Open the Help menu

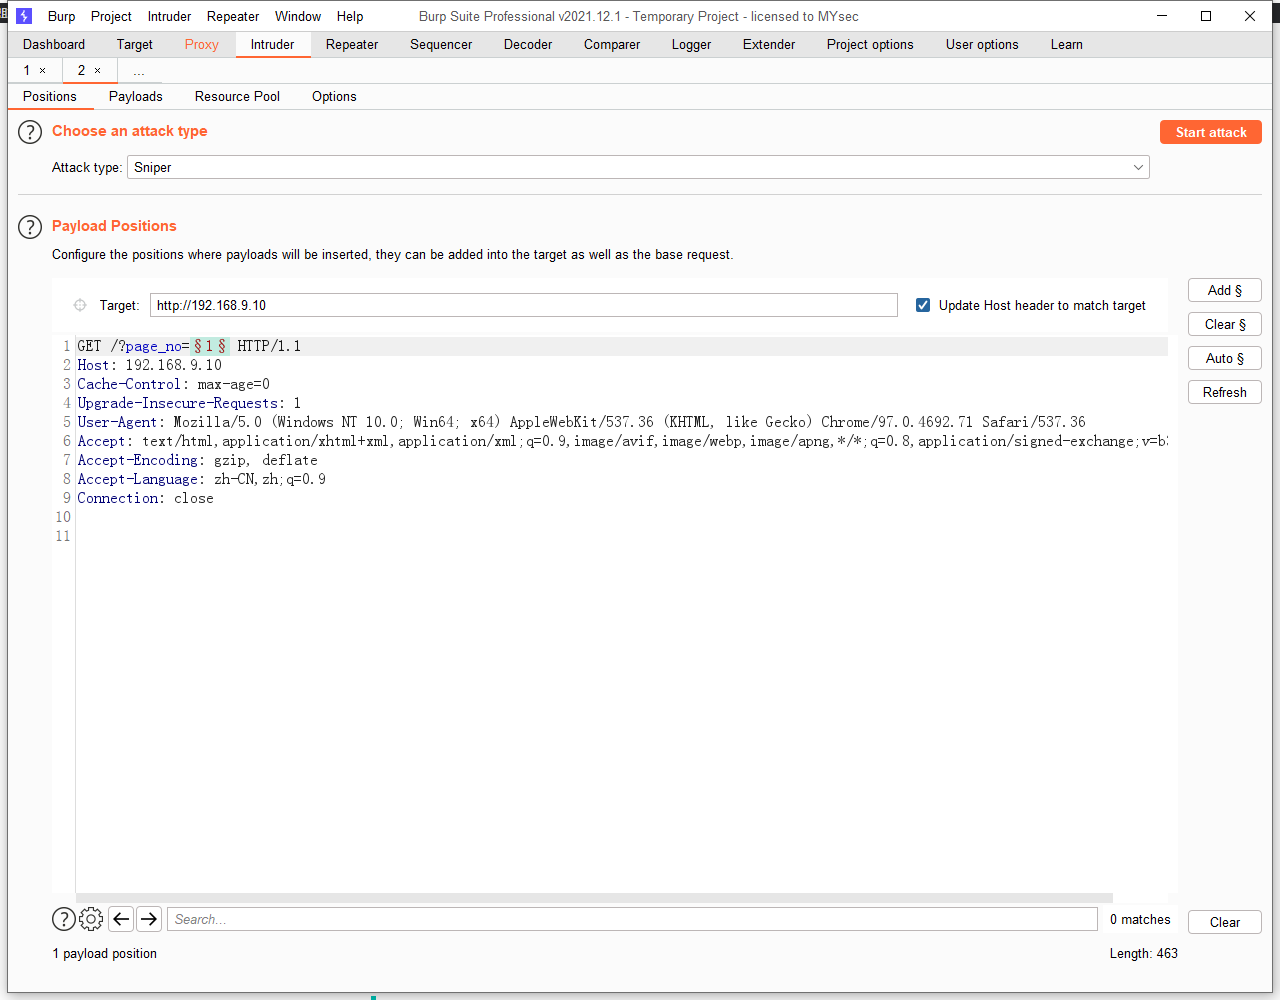(350, 16)
